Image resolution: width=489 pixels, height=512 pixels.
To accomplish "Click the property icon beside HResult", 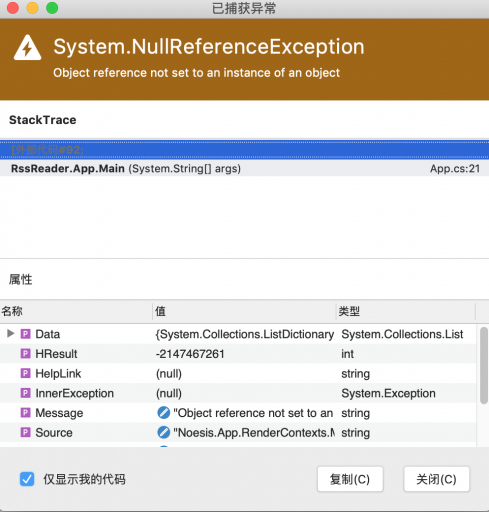I will pyautogui.click(x=26, y=354).
